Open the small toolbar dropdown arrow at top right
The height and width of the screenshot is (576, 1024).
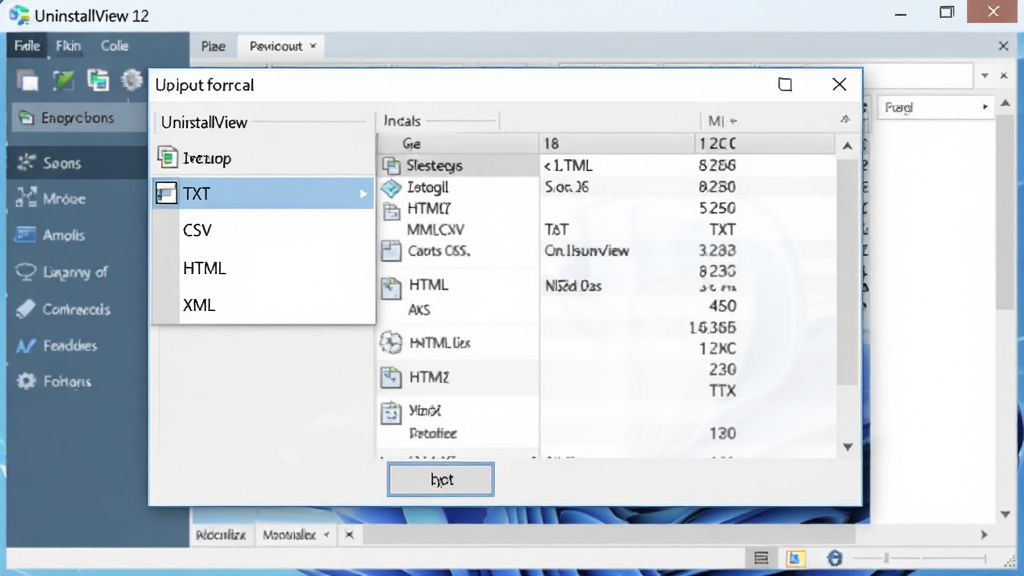[985, 76]
